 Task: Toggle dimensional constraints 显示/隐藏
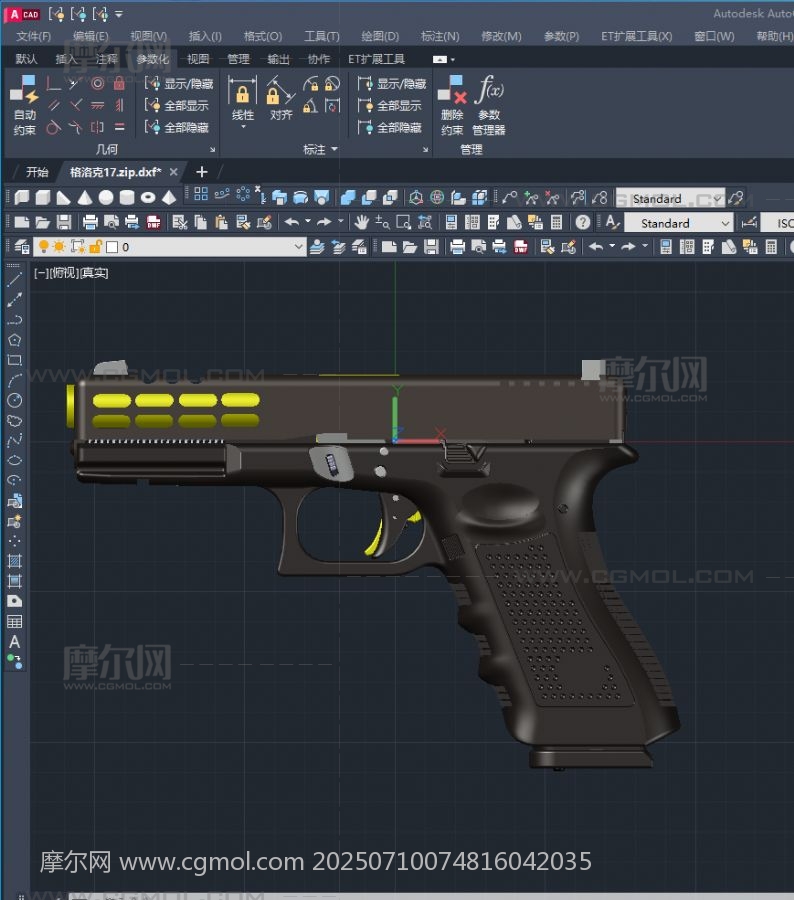tap(392, 84)
